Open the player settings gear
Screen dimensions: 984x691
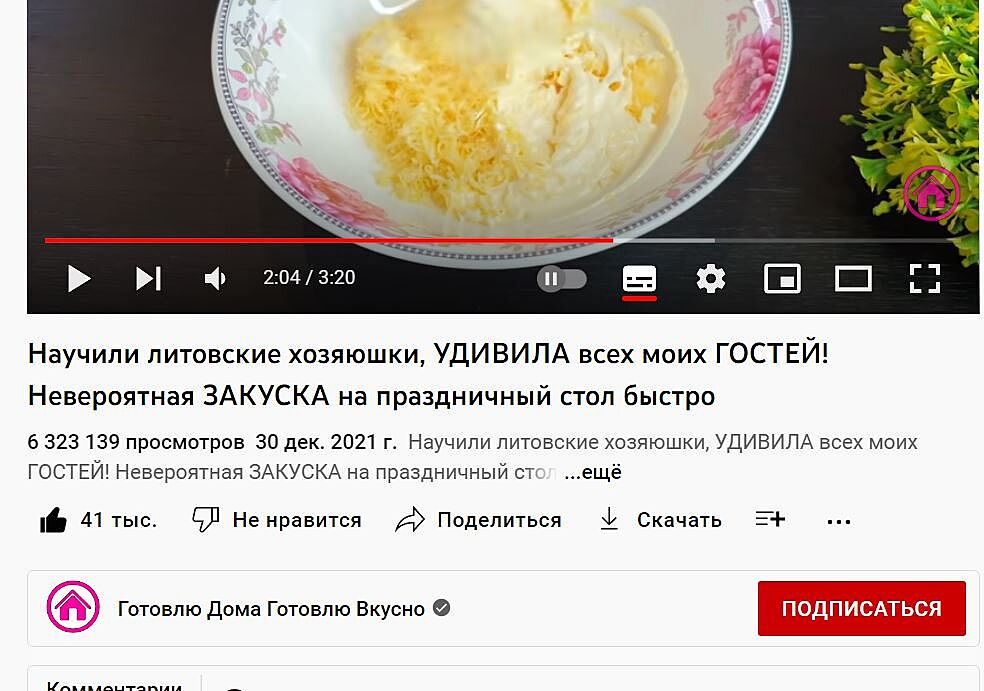(x=711, y=278)
